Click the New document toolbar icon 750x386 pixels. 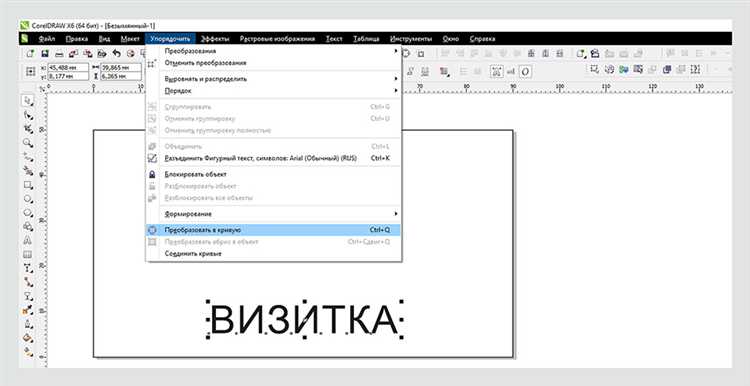click(x=31, y=54)
